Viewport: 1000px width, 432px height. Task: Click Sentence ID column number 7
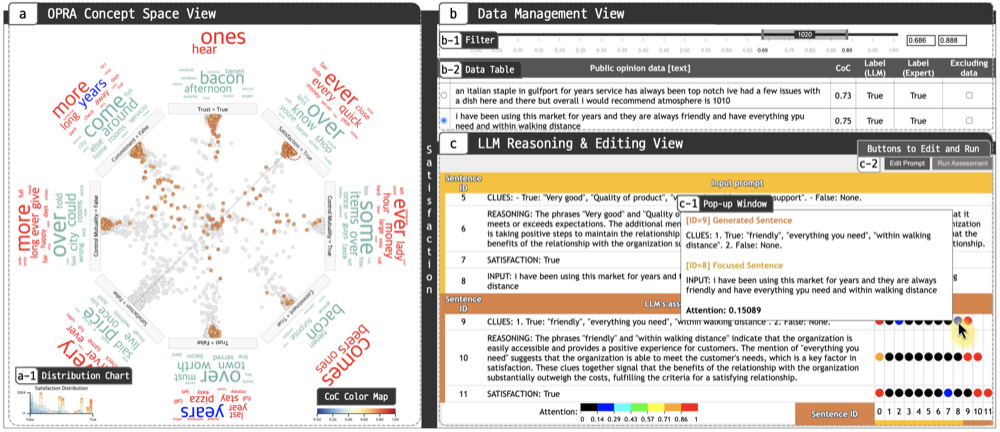point(948,413)
